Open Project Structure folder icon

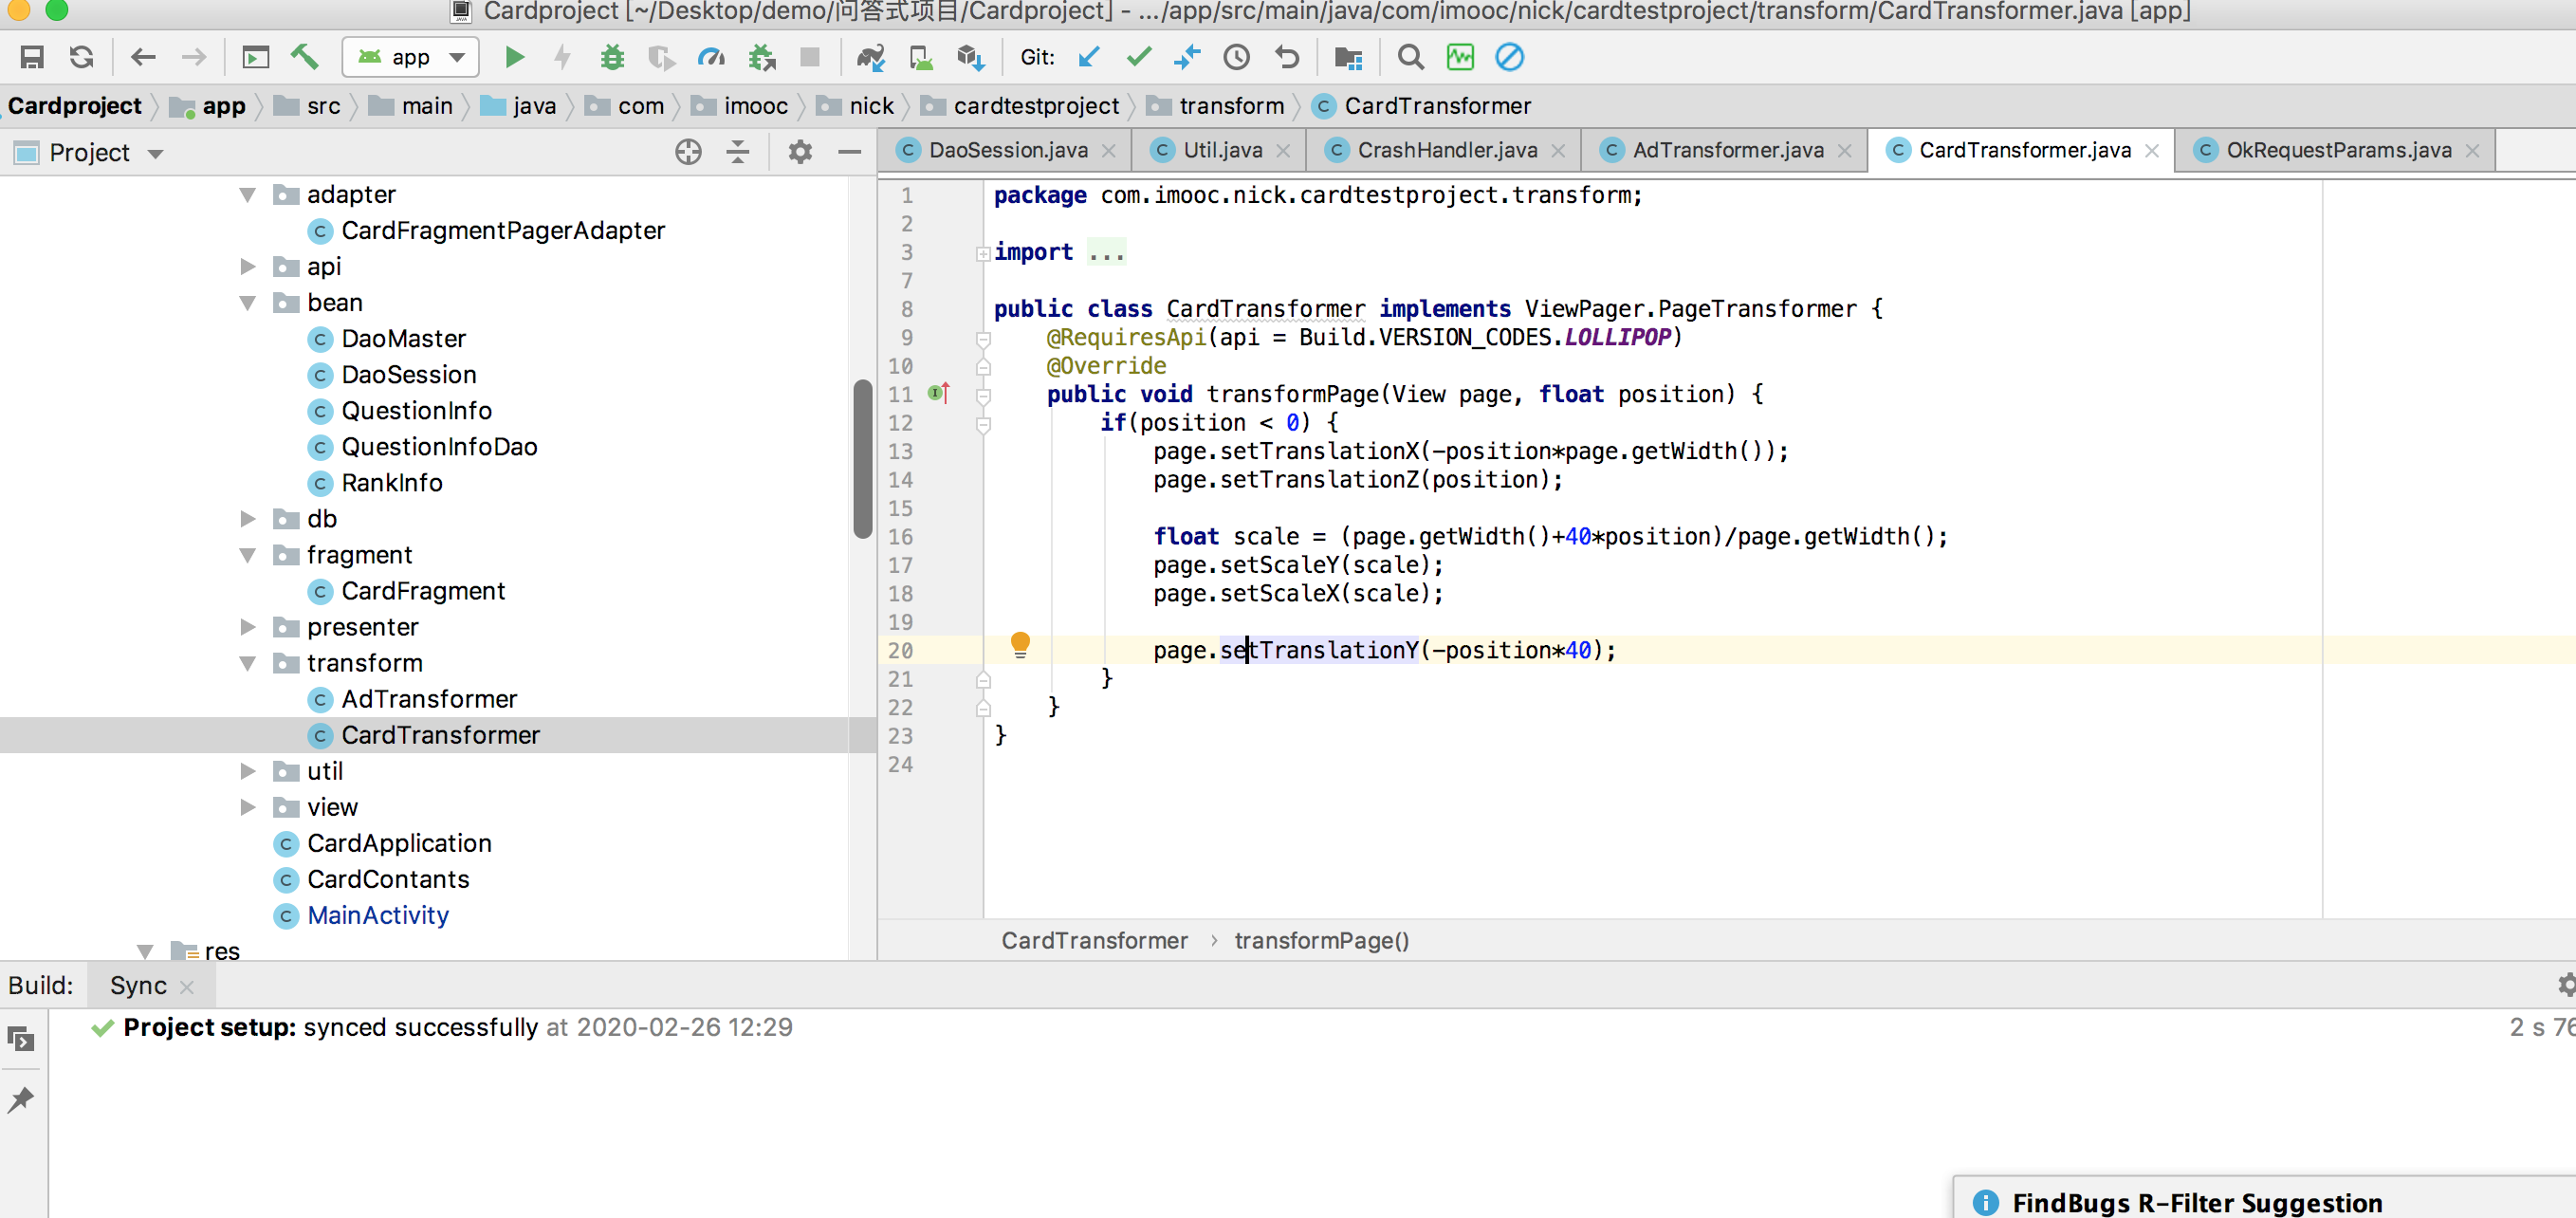pos(1348,57)
